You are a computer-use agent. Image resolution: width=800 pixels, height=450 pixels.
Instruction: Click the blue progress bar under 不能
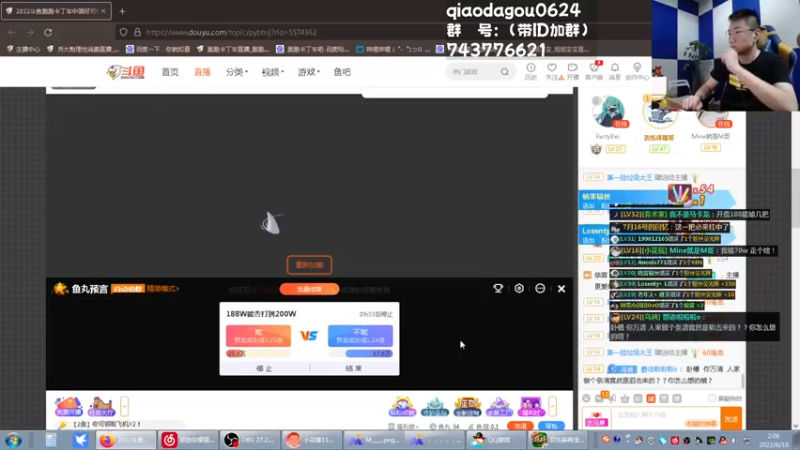[360, 353]
